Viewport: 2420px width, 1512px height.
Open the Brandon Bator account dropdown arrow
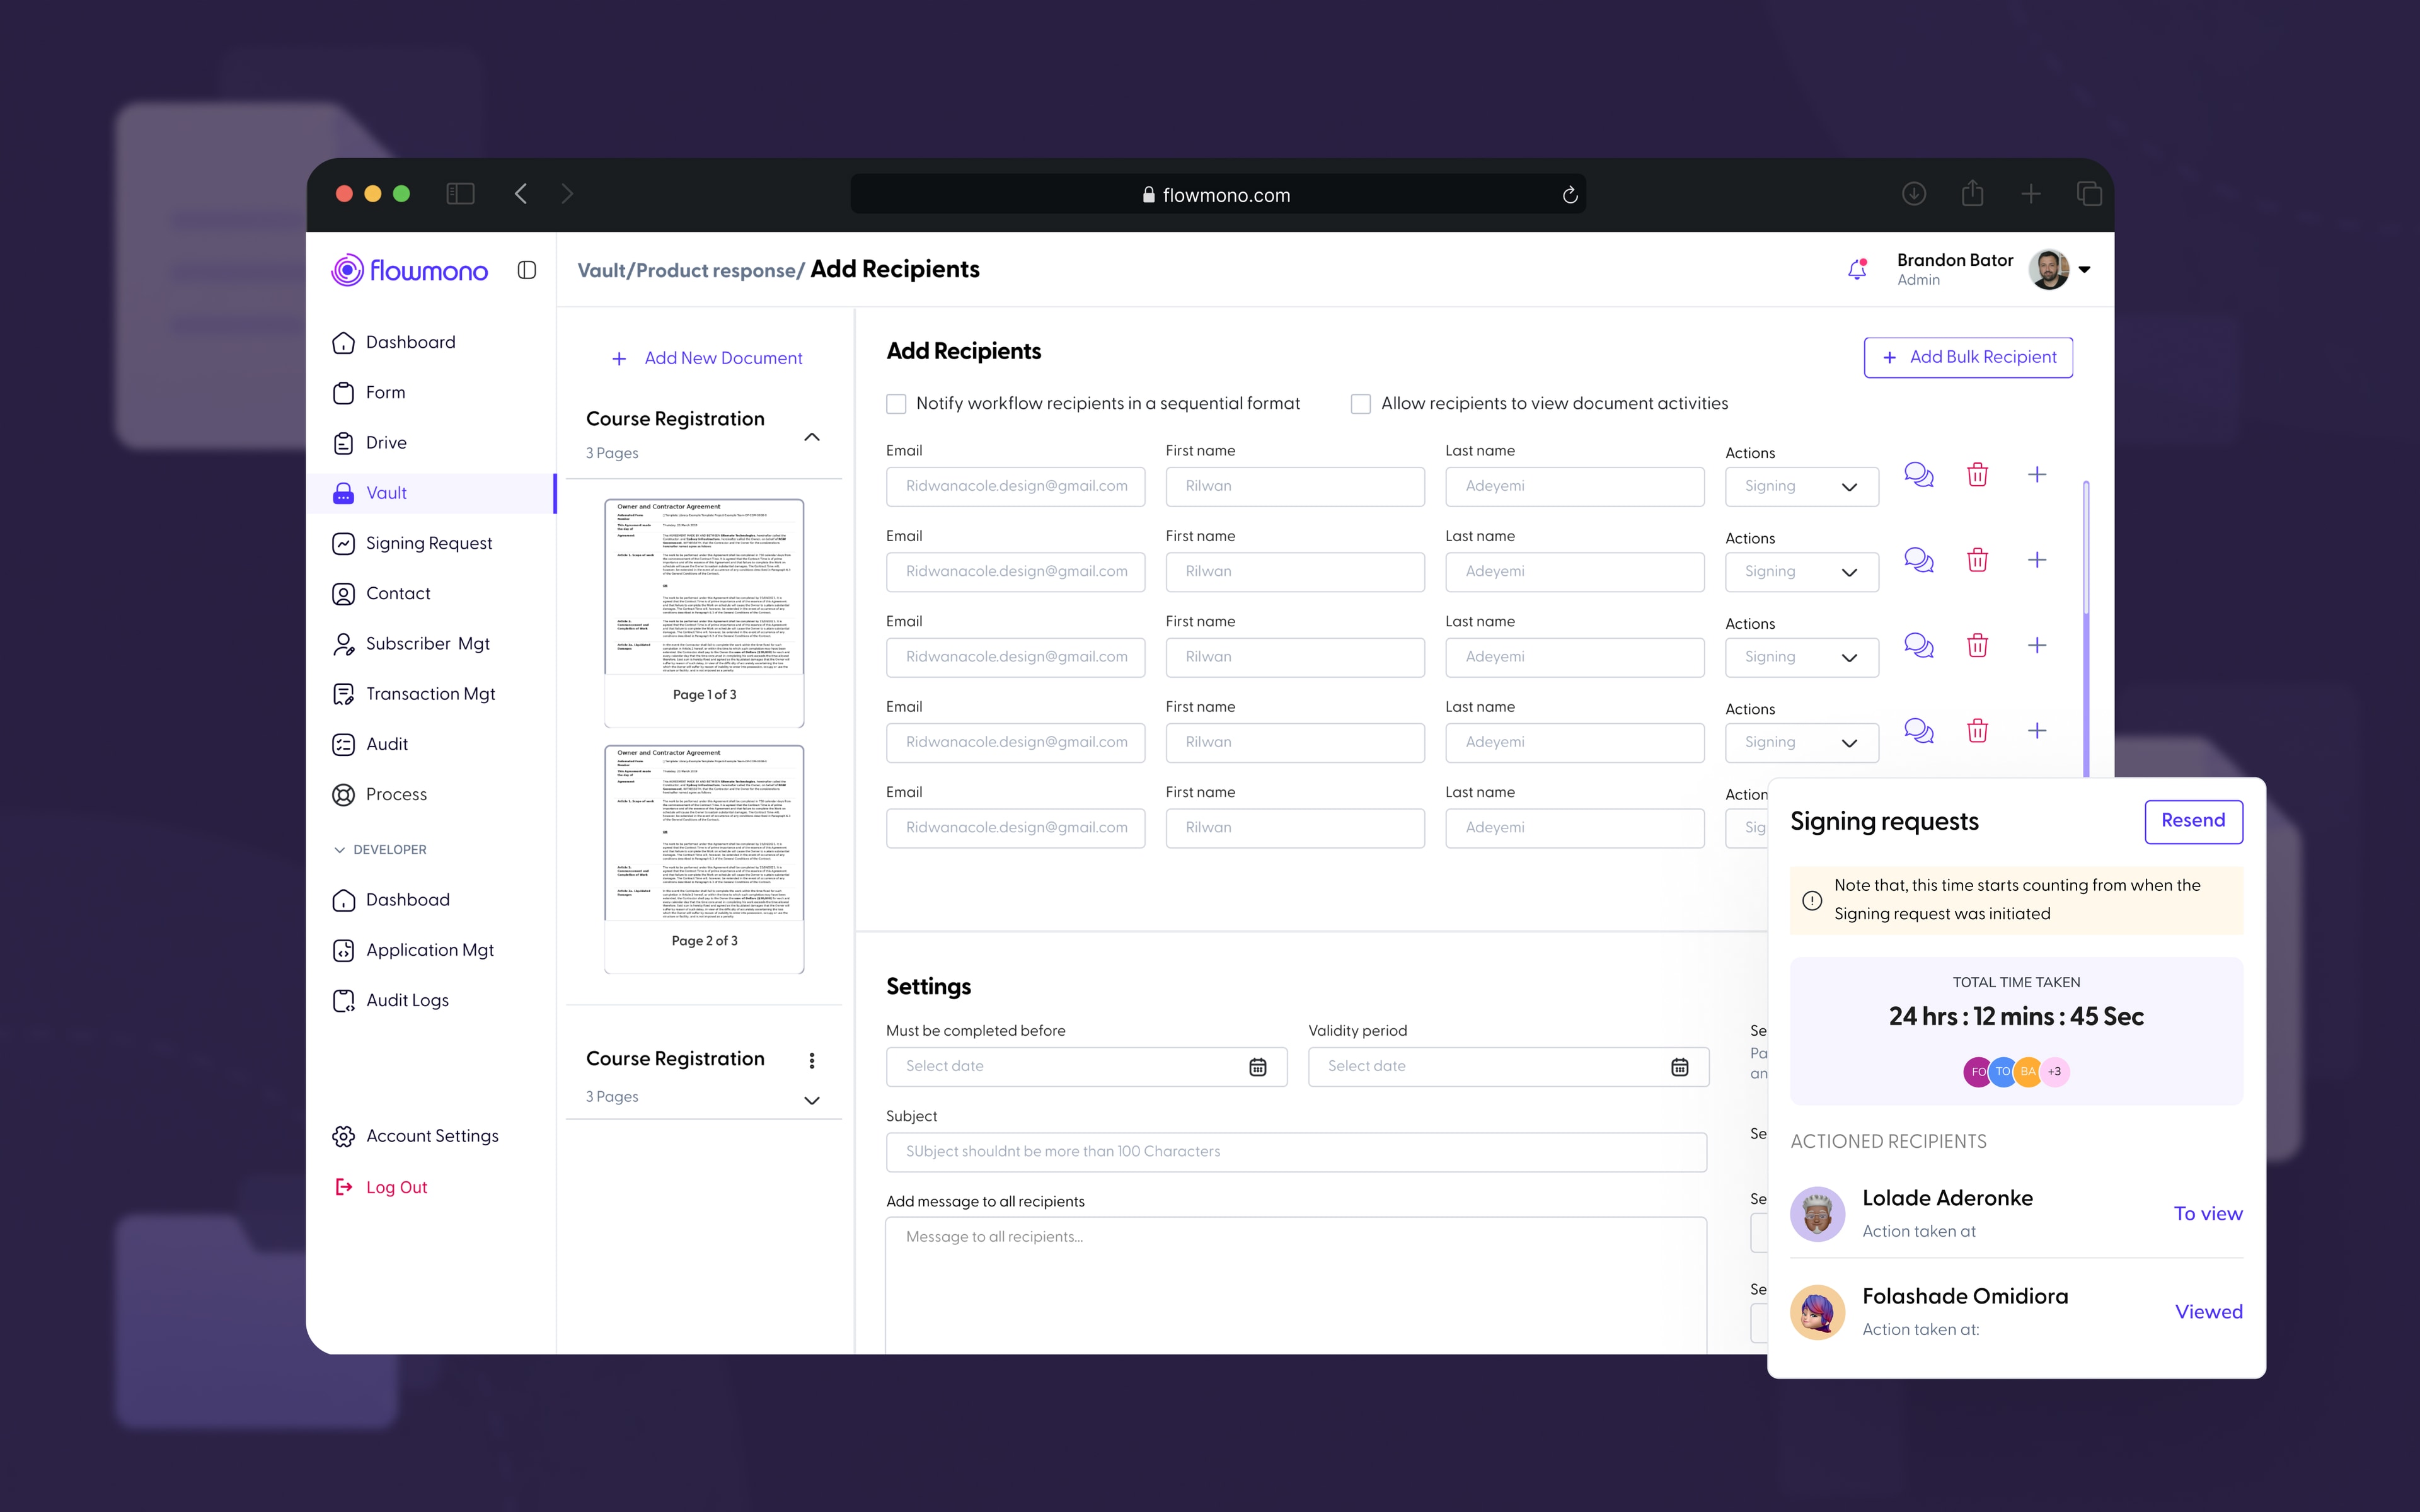[2084, 269]
